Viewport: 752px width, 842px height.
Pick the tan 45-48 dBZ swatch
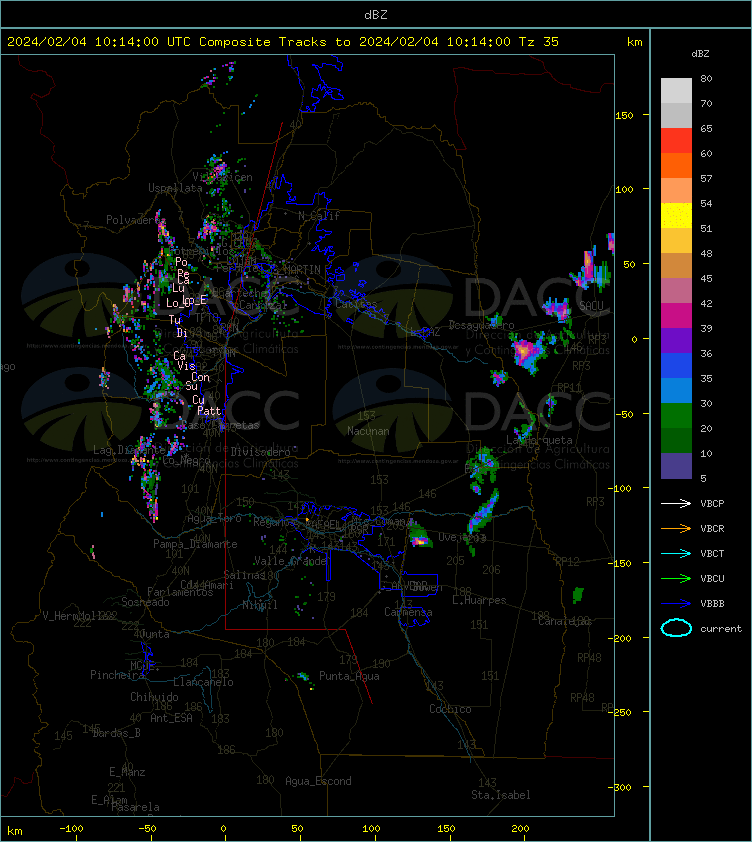coord(676,266)
